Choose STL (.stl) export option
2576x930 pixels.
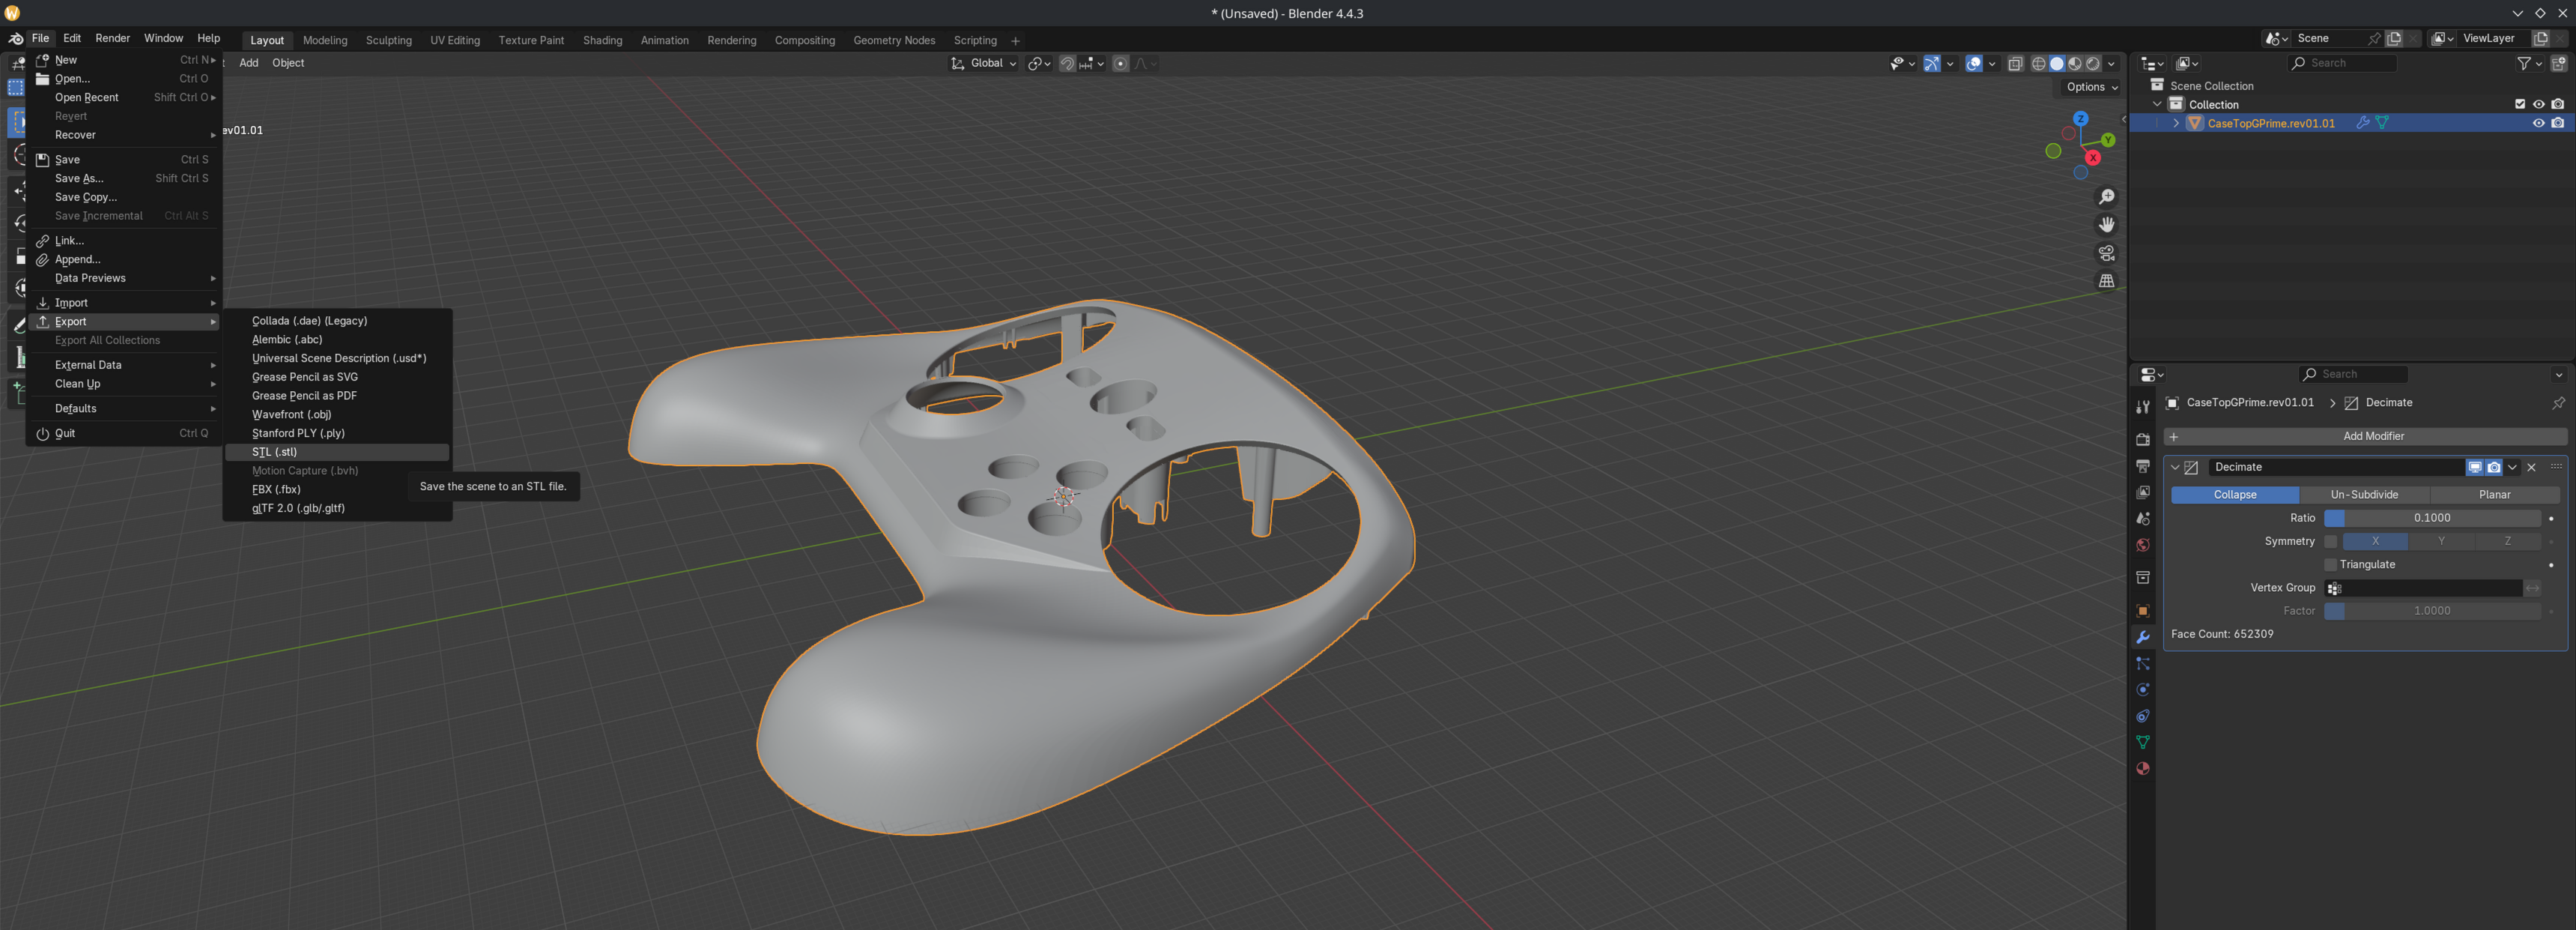point(274,452)
